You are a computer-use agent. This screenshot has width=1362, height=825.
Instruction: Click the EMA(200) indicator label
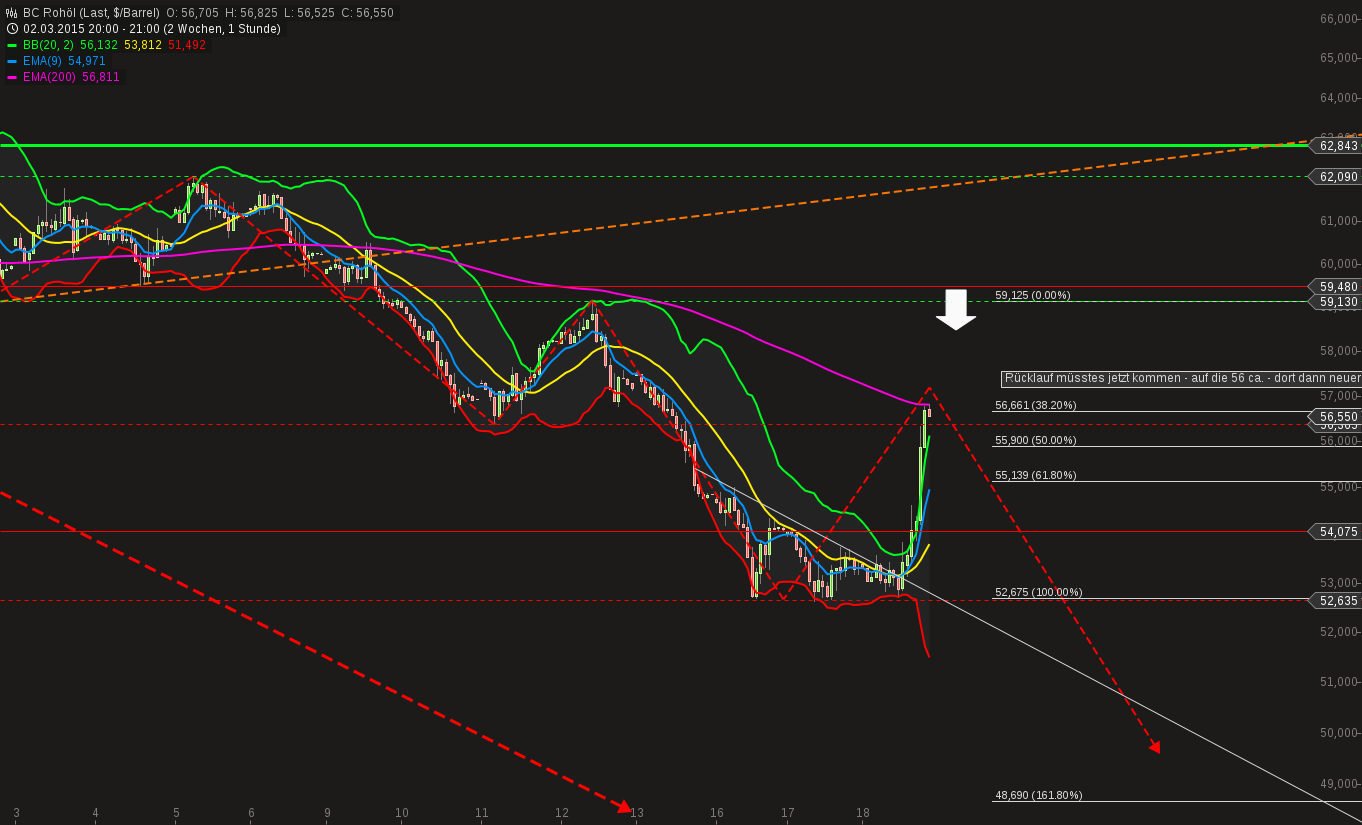(50, 77)
